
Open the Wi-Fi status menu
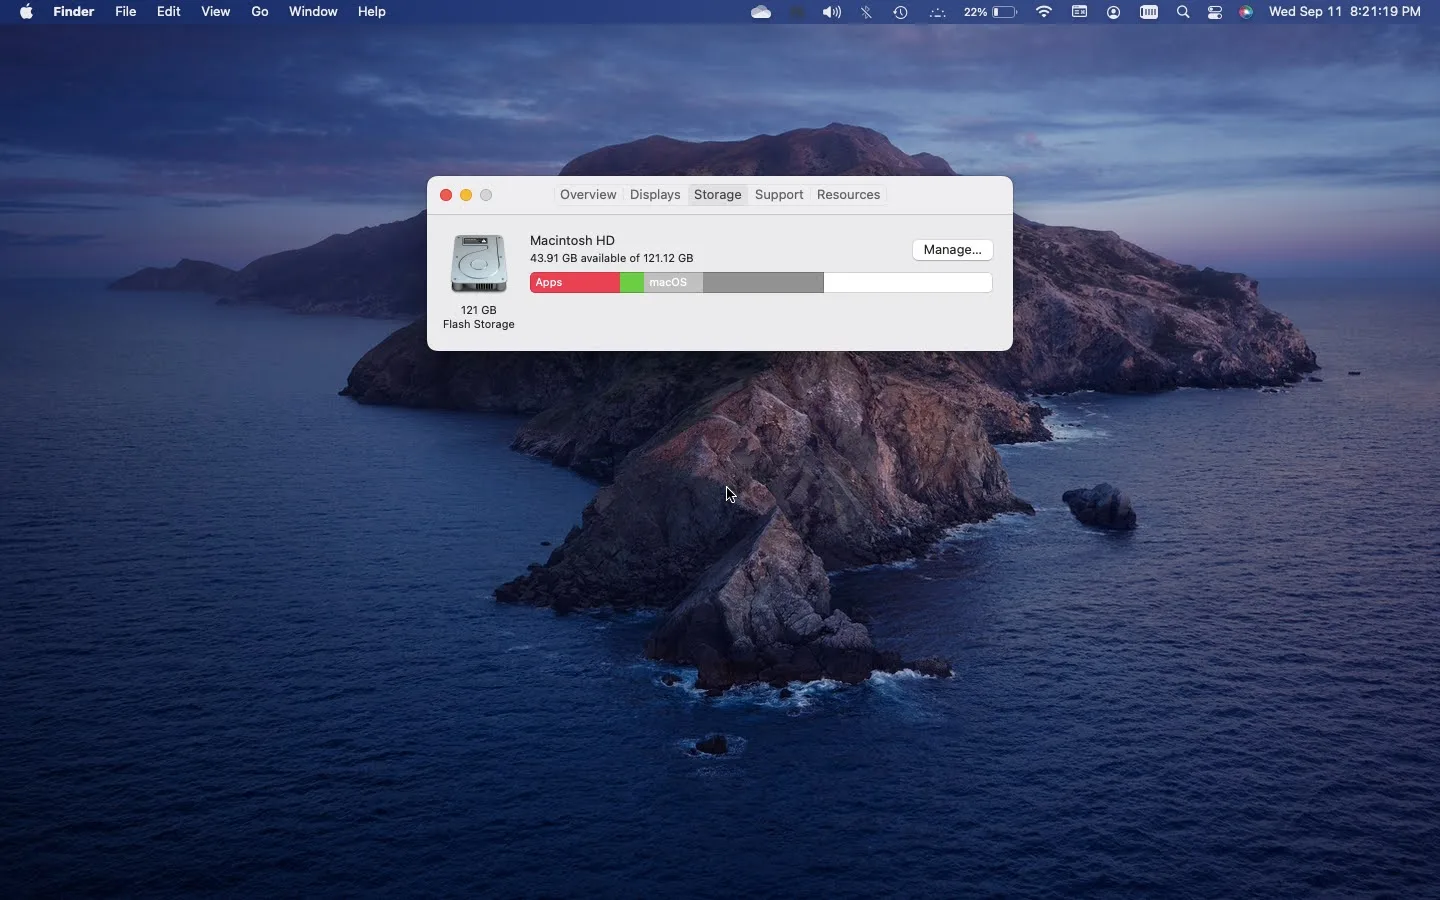click(x=1045, y=12)
